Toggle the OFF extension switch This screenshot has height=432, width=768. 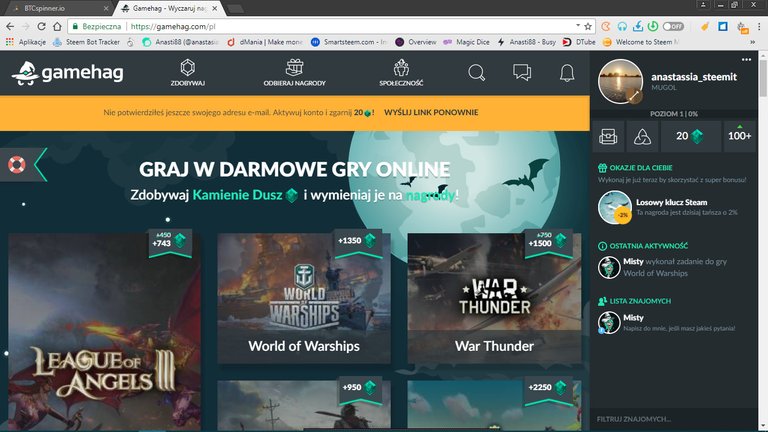(x=673, y=26)
